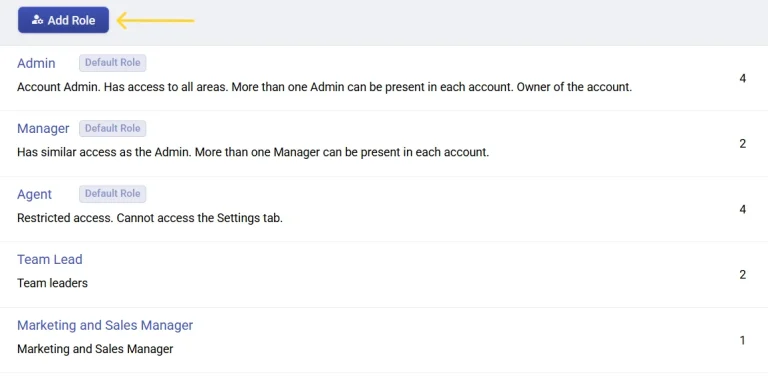
Task: Click the description under Marketing and Sales Manager
Action: coord(95,349)
